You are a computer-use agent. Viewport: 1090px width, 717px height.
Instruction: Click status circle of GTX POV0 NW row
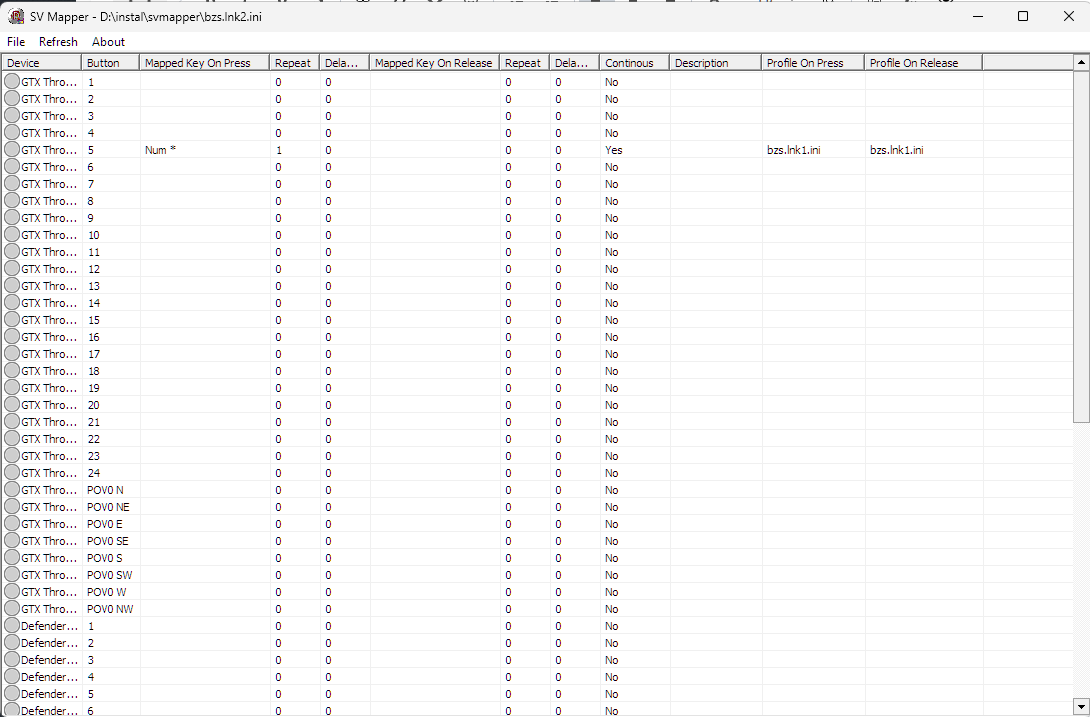[12, 609]
